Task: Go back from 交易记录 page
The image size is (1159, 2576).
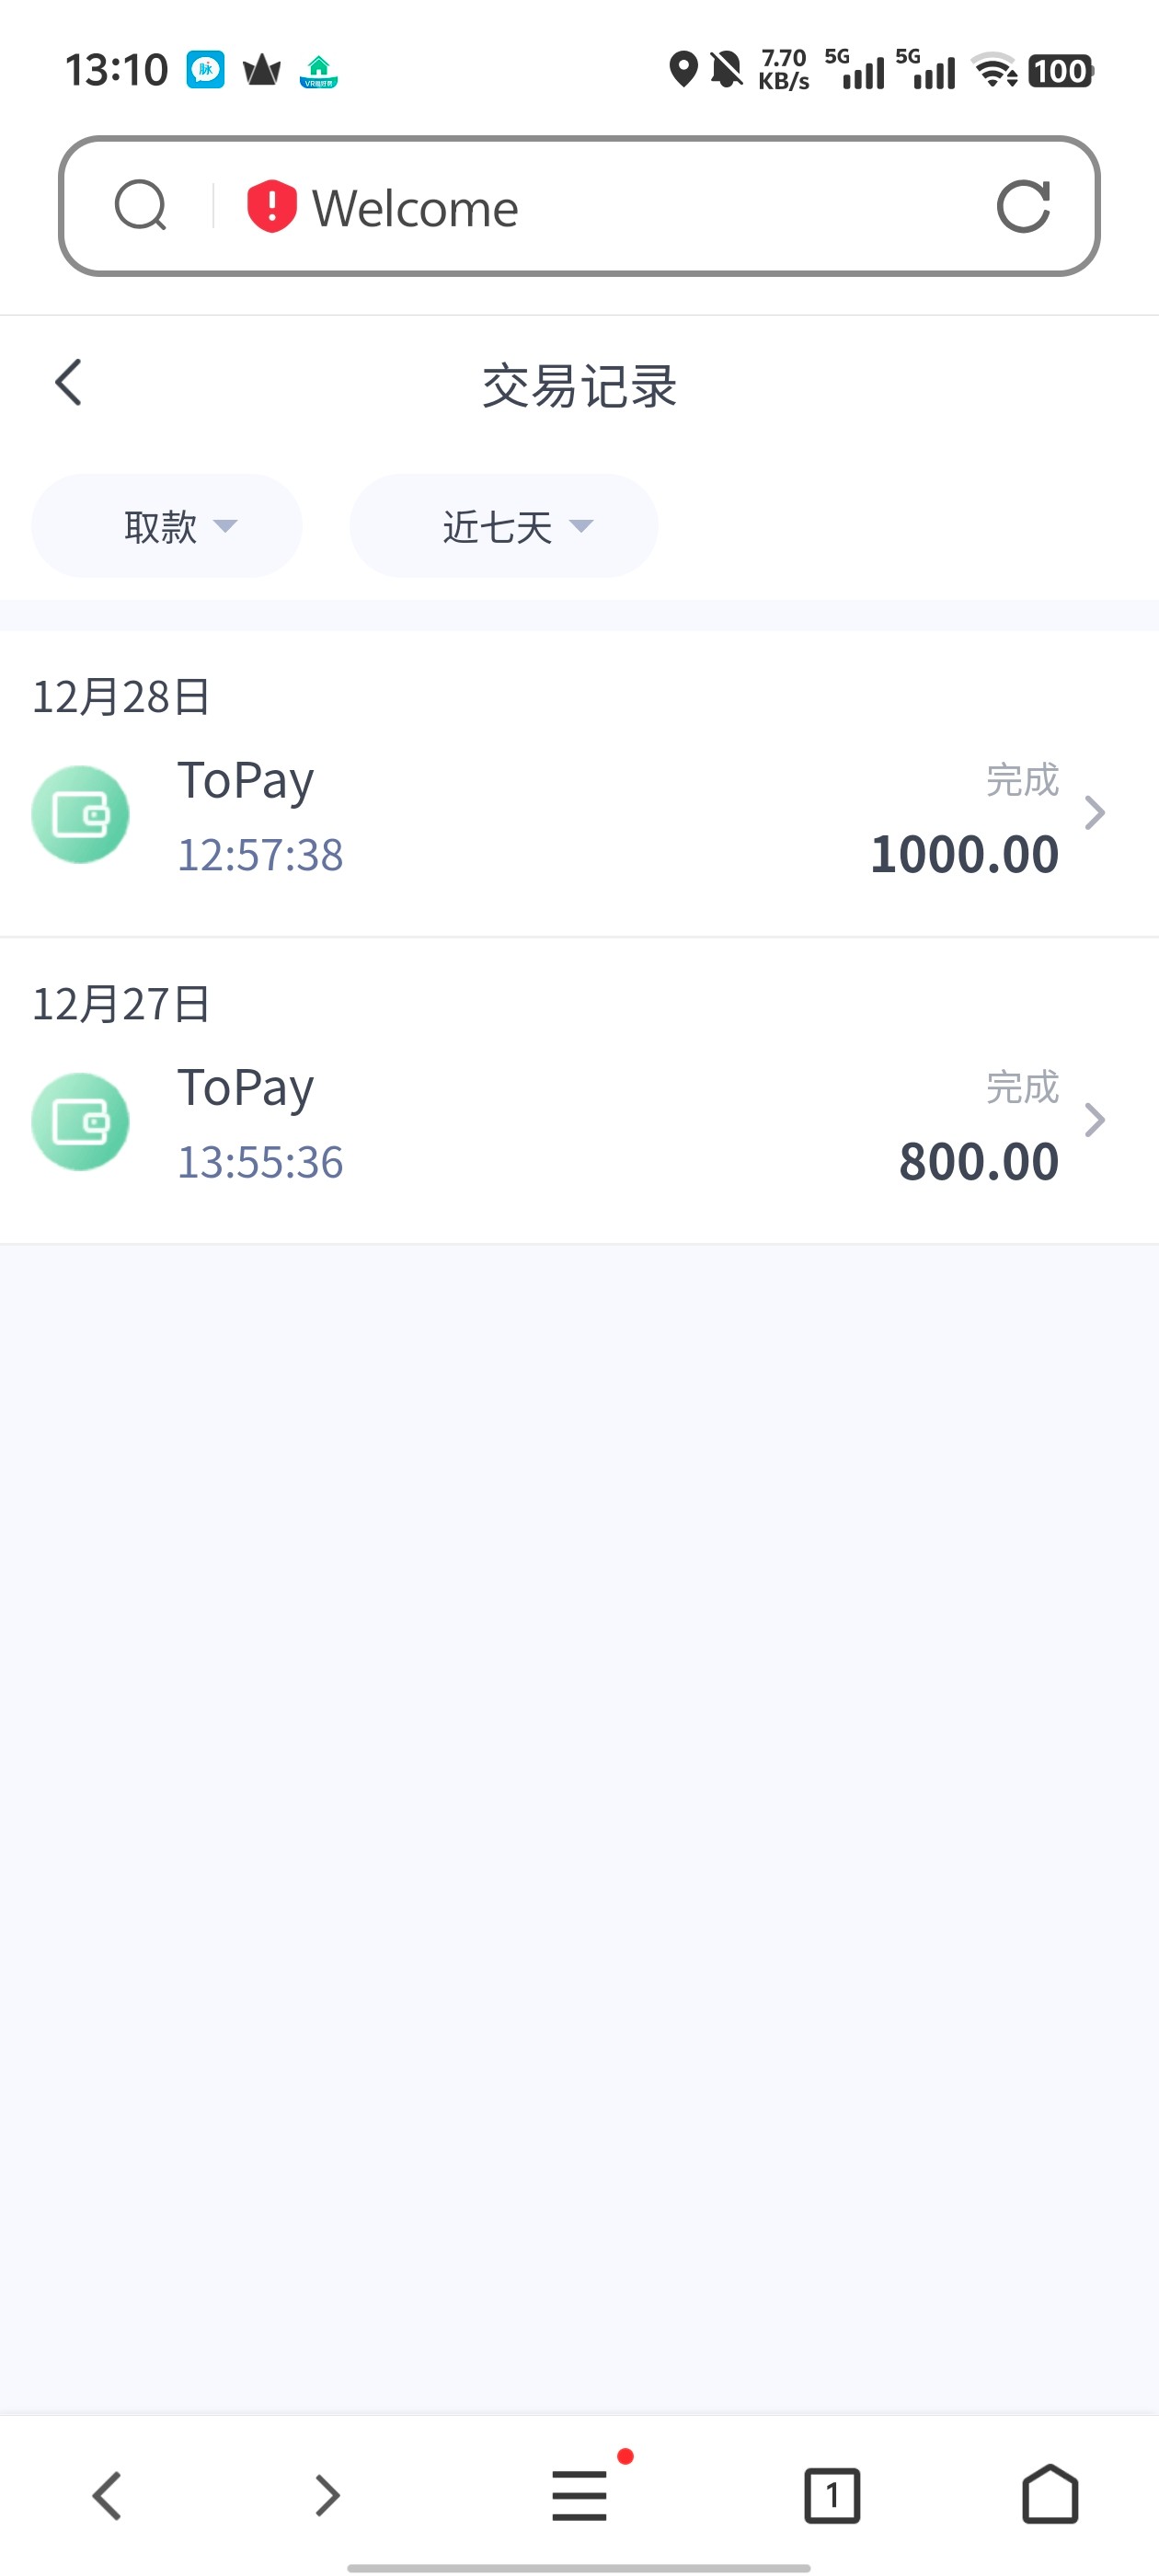Action: (x=68, y=383)
